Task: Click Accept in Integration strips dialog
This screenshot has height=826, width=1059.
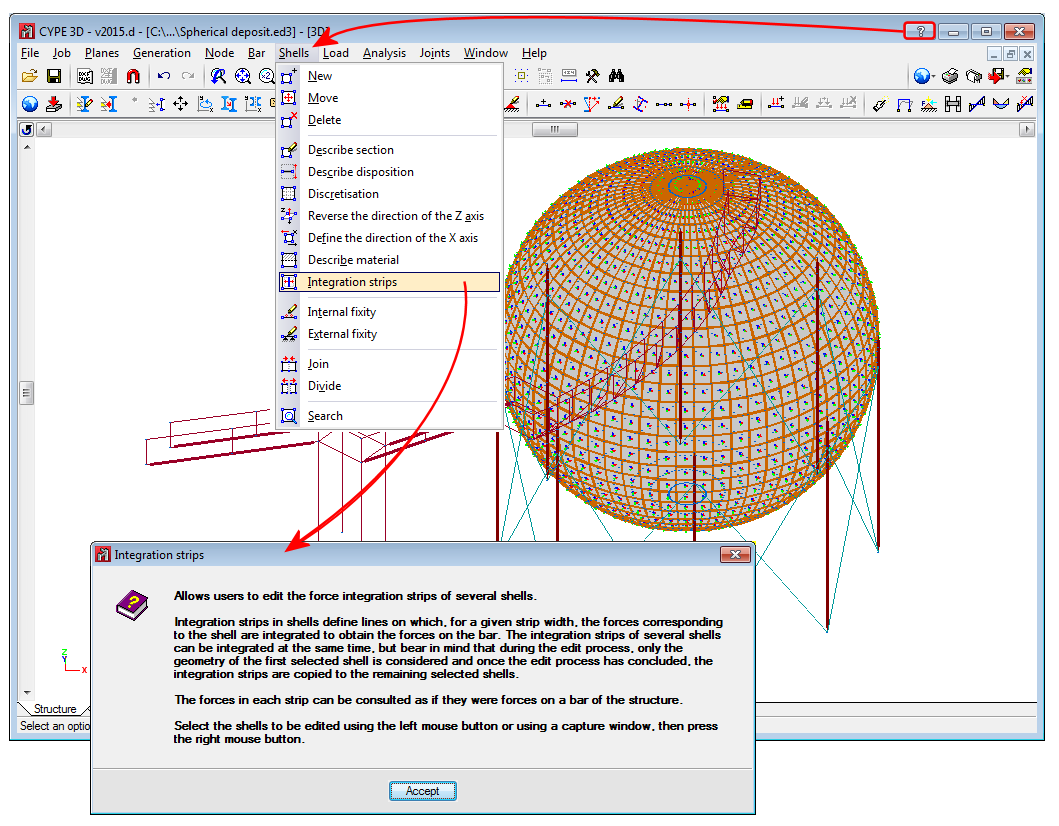Action: tap(423, 791)
